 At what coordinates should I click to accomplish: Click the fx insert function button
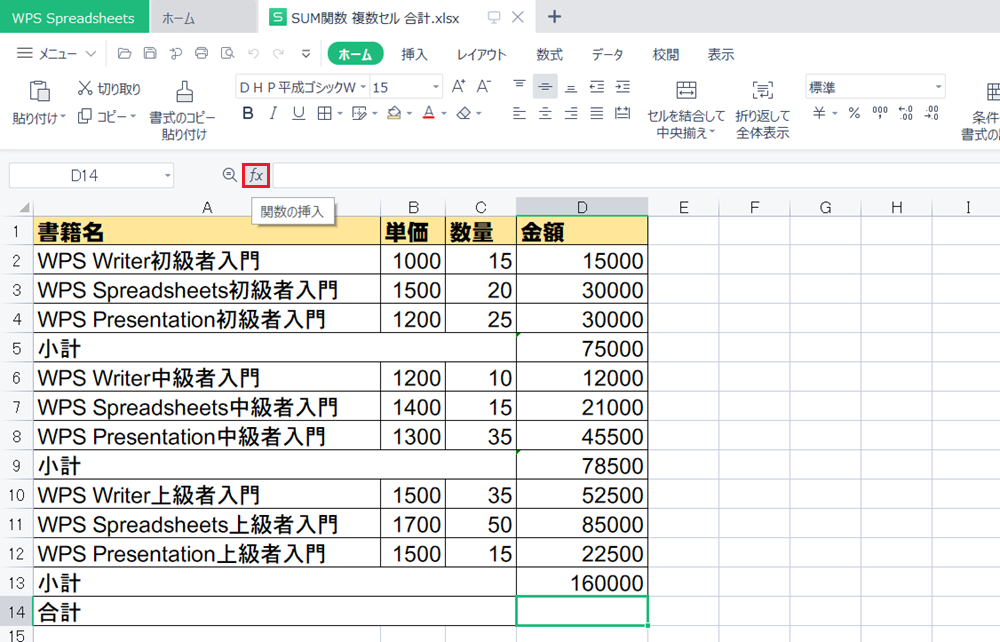click(256, 175)
